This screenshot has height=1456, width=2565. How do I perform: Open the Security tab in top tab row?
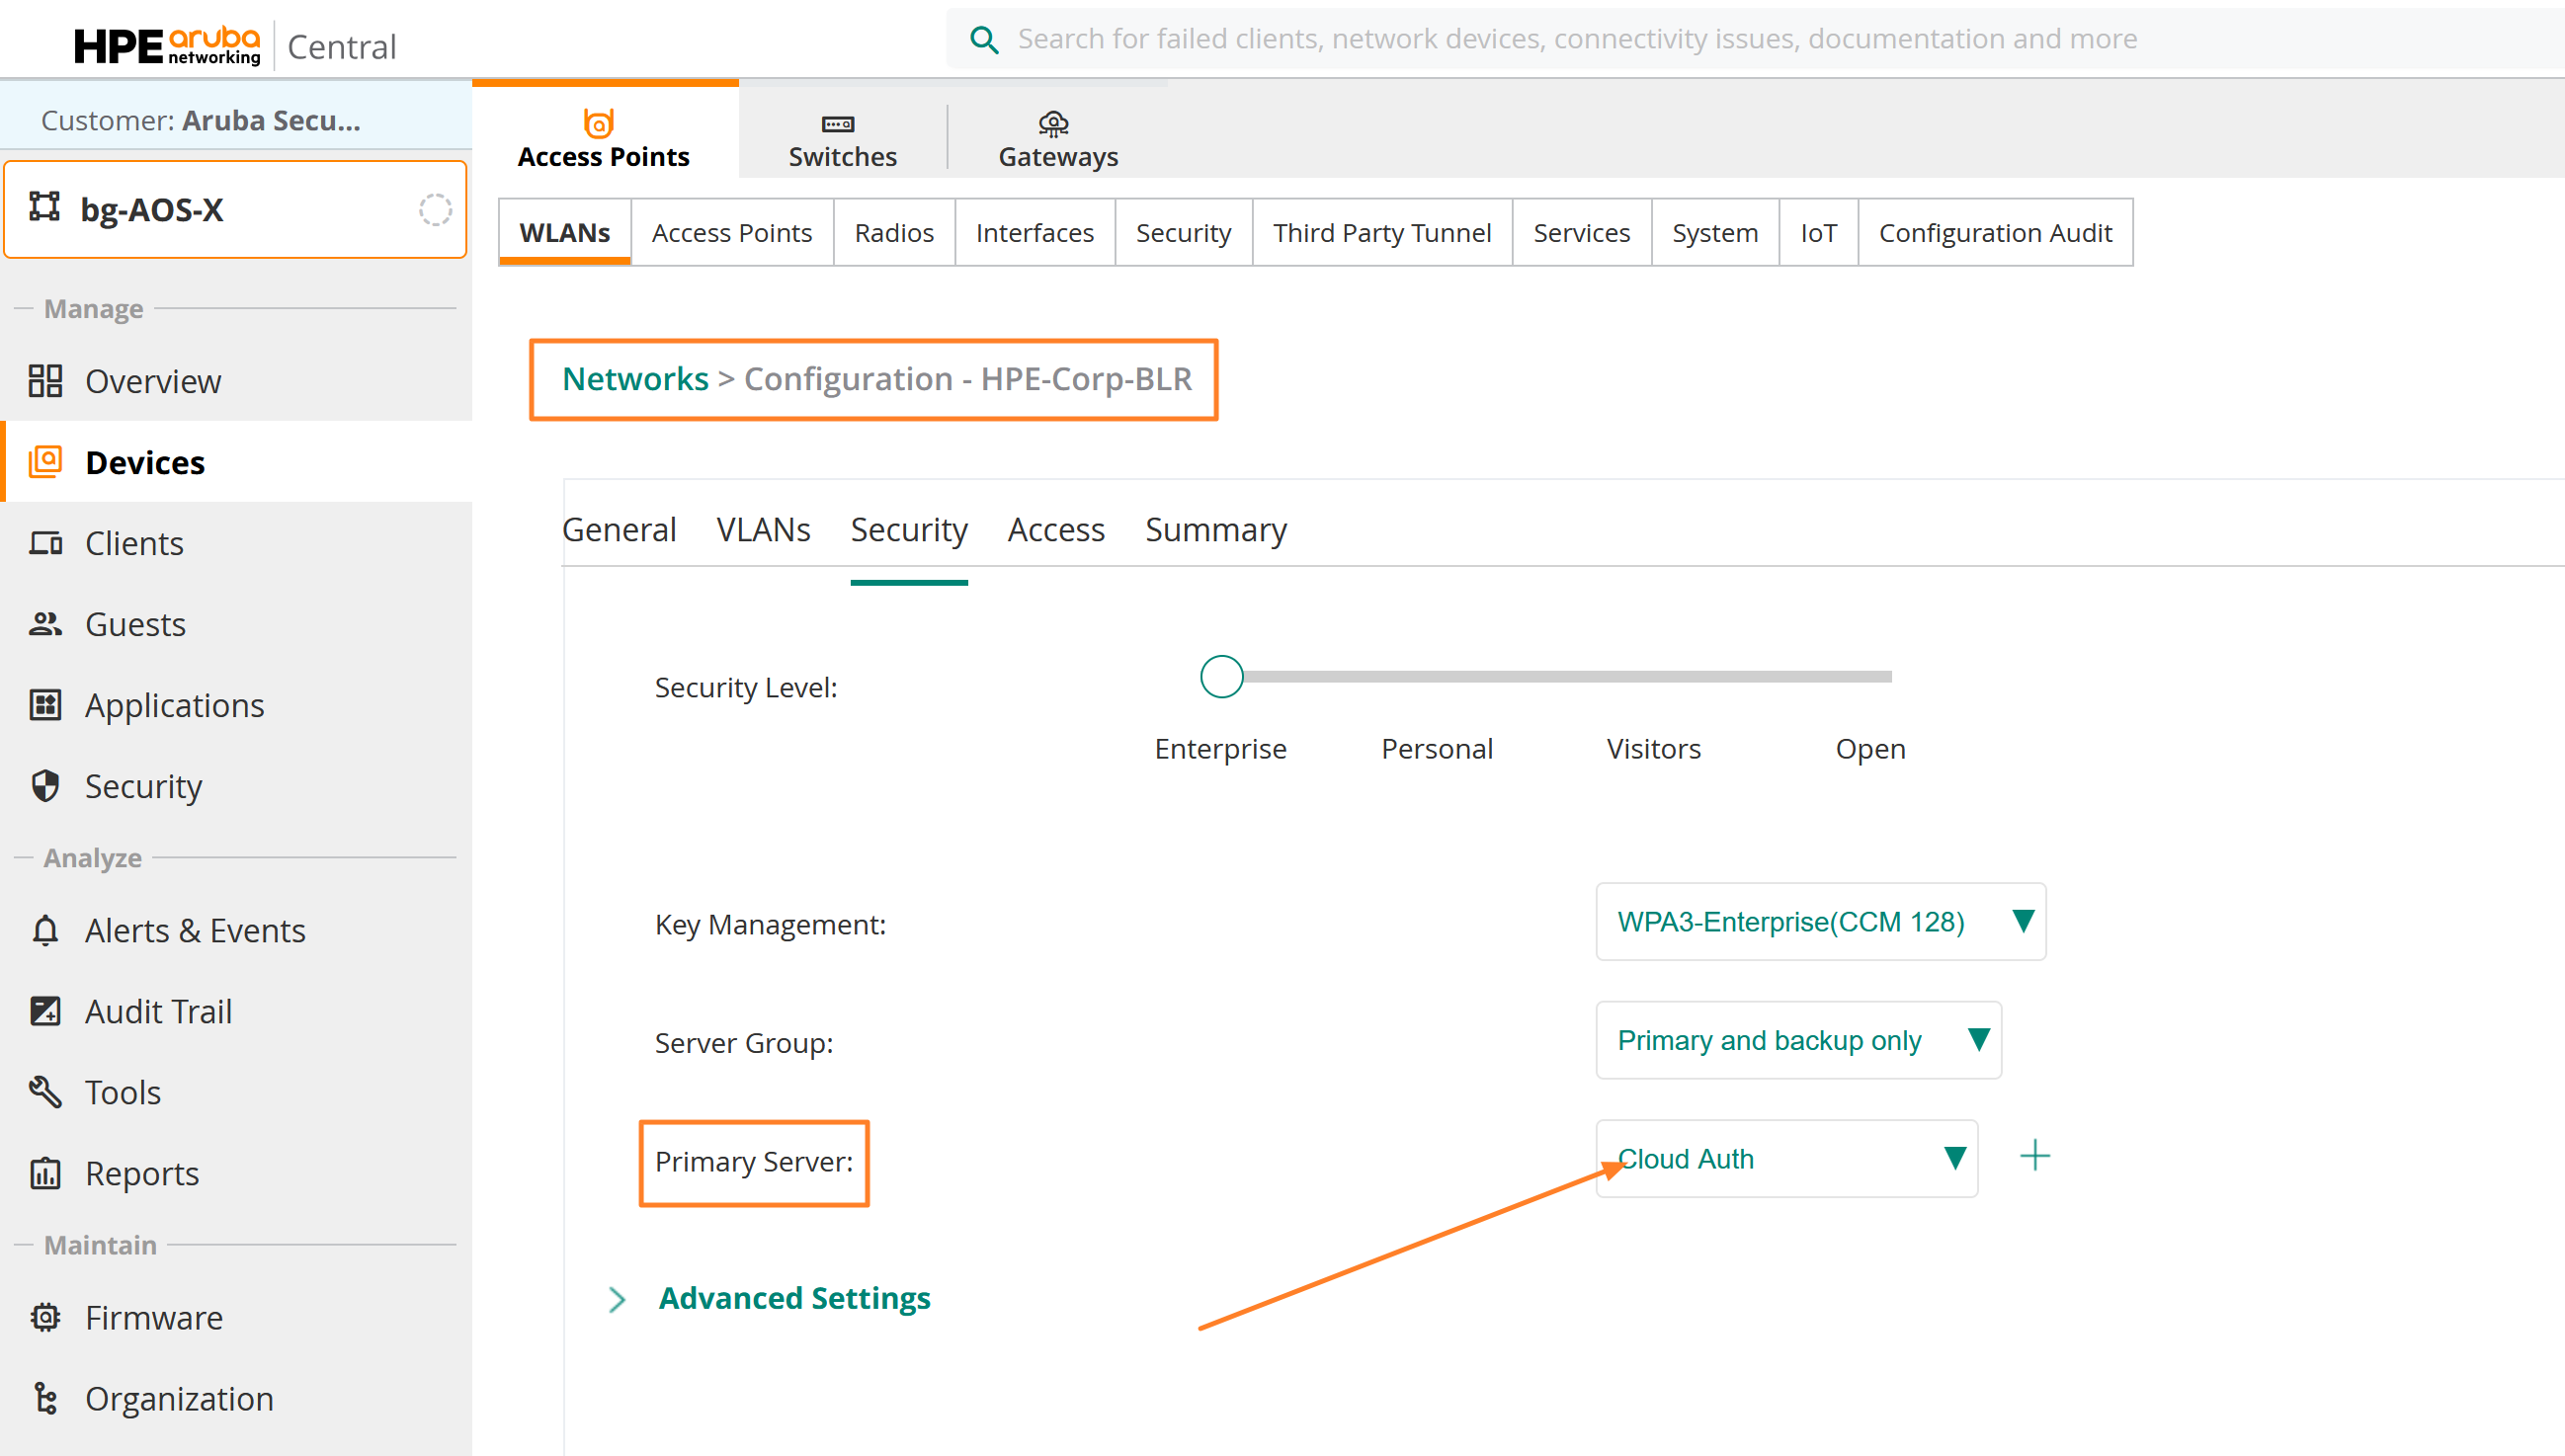1183,232
